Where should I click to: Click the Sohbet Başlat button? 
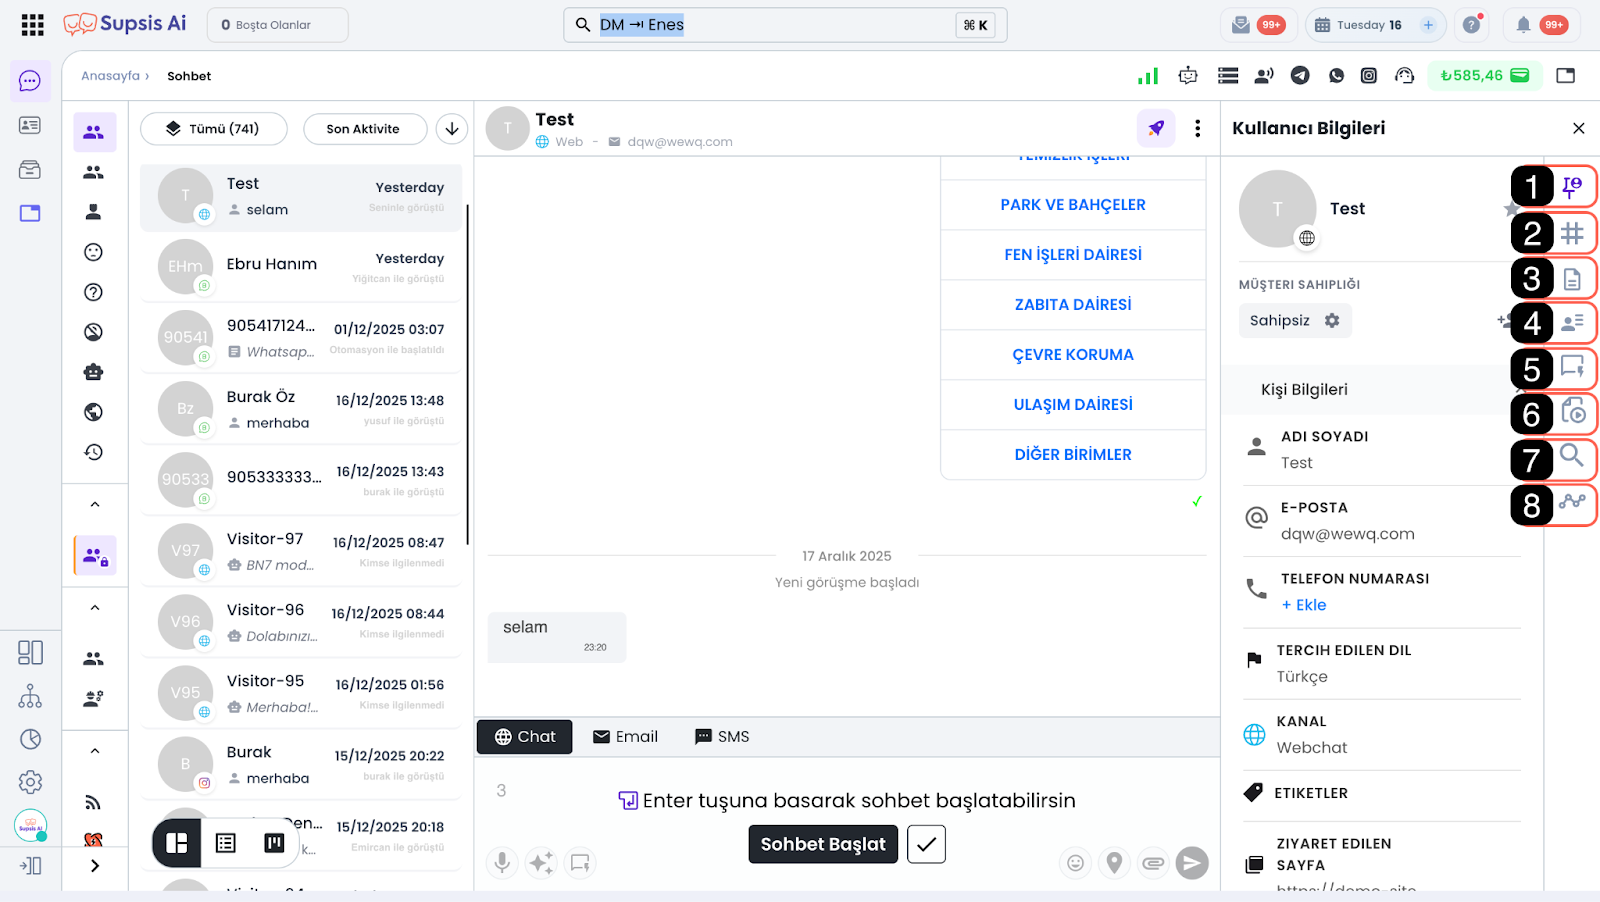(822, 844)
